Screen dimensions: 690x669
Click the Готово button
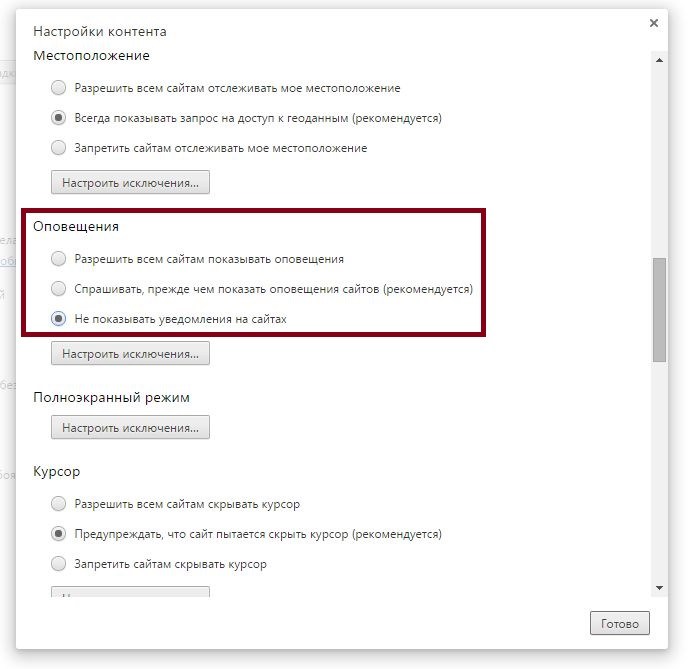(x=620, y=623)
